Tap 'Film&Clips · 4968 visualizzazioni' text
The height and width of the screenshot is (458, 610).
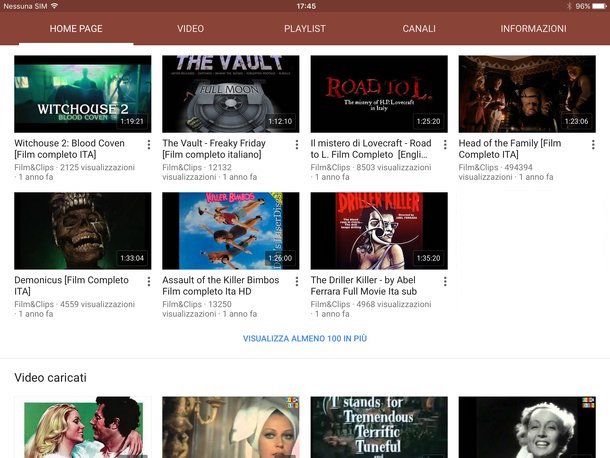click(x=371, y=304)
